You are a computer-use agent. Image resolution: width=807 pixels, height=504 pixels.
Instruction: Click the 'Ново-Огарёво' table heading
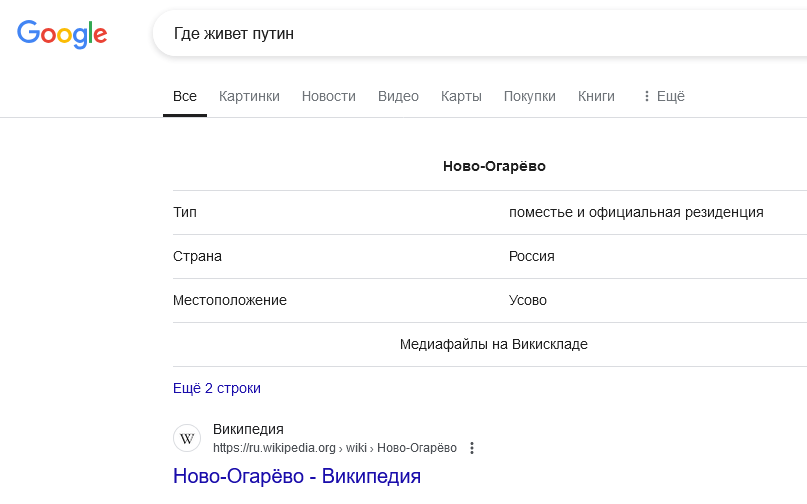pyautogui.click(x=494, y=166)
